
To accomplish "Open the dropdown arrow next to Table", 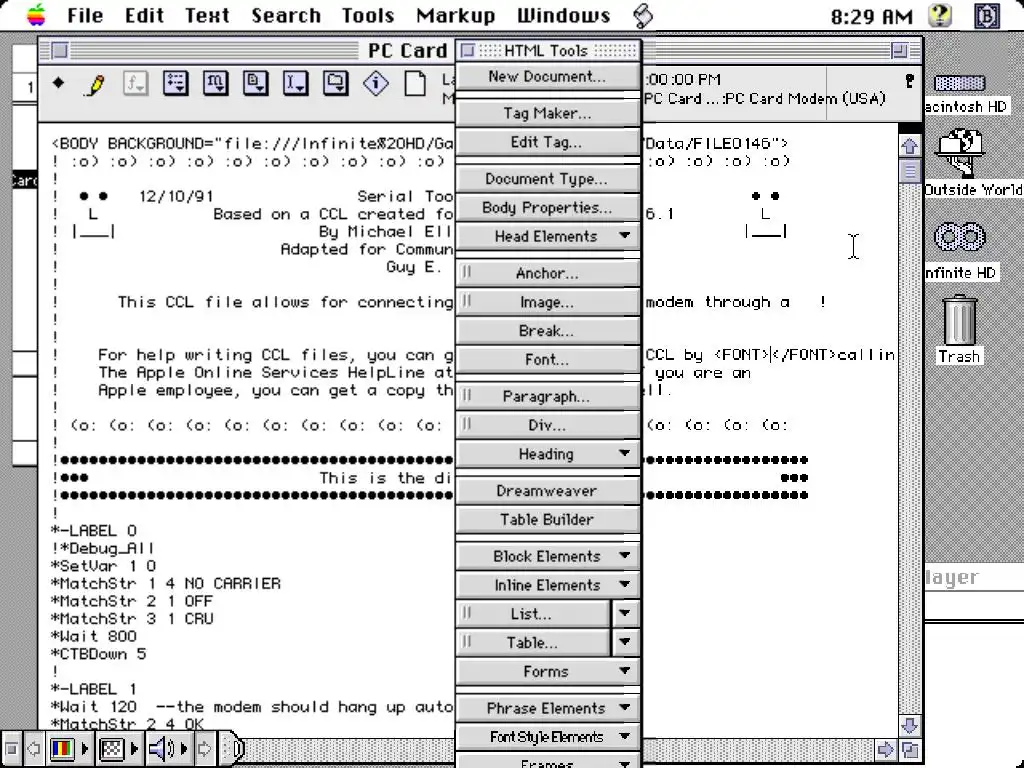I will pyautogui.click(x=625, y=642).
